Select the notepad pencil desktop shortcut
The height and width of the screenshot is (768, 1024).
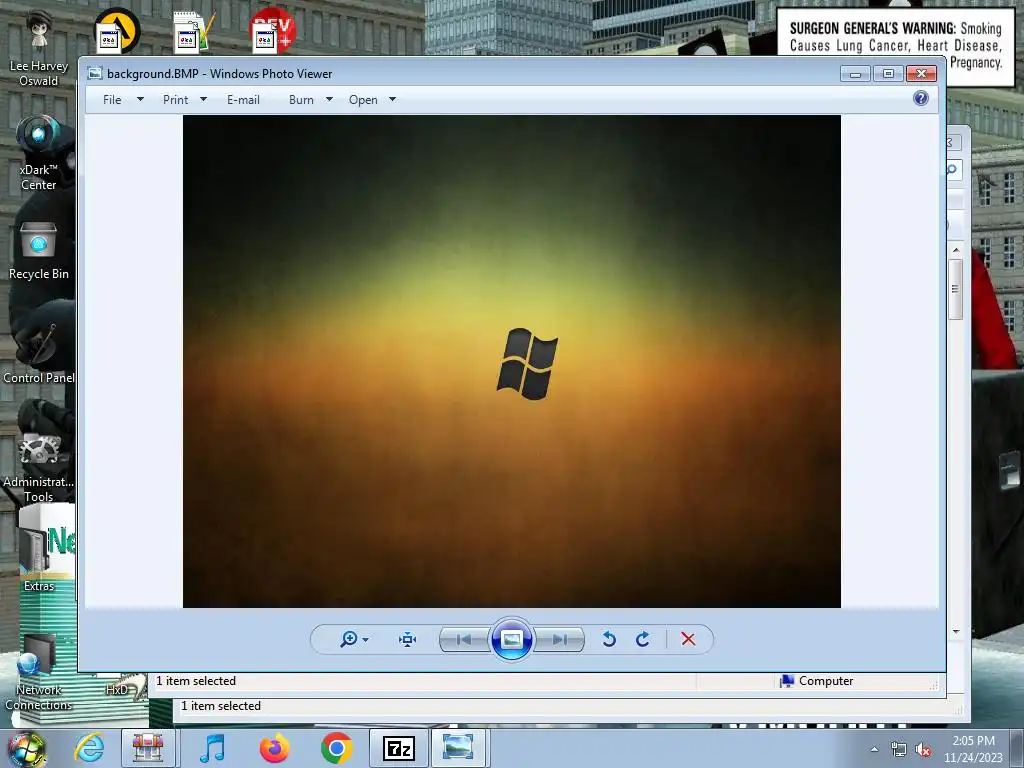point(195,31)
